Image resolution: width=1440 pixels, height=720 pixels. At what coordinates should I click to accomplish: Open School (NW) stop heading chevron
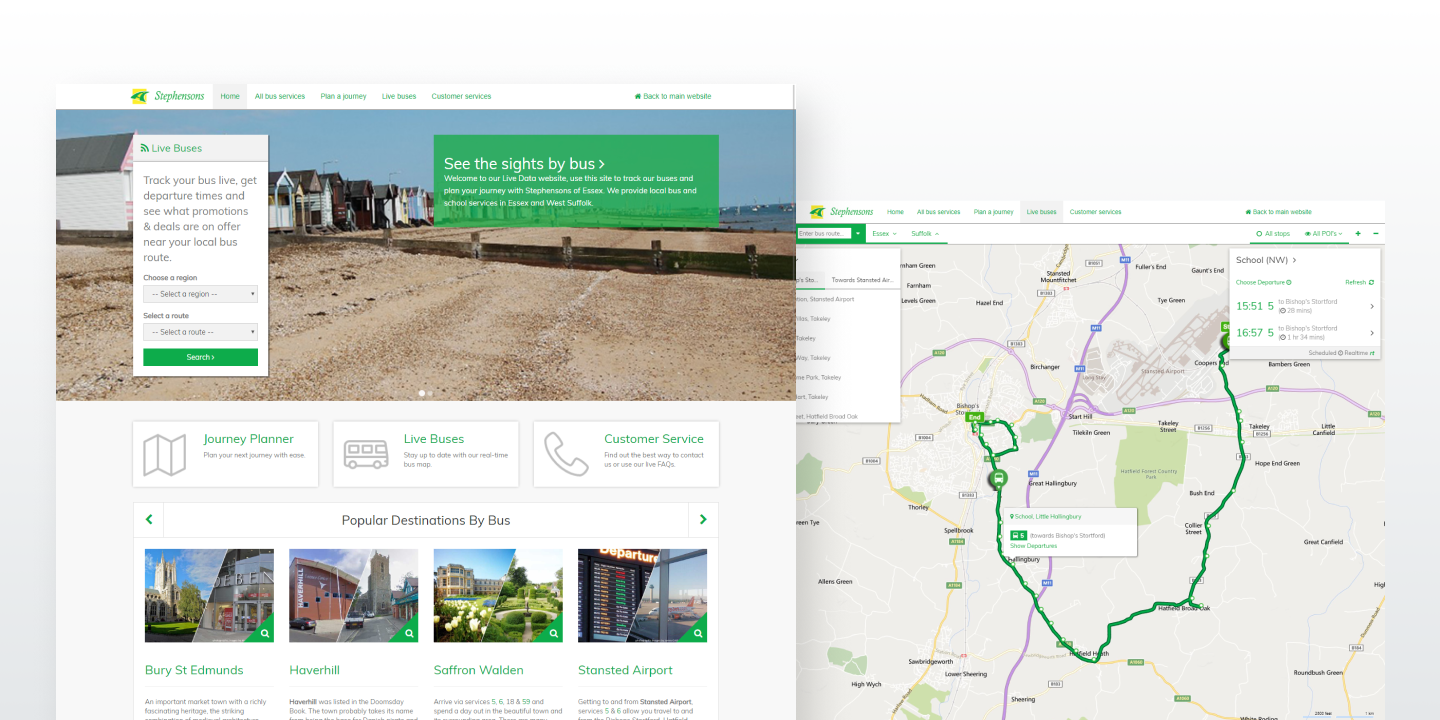(x=1294, y=261)
